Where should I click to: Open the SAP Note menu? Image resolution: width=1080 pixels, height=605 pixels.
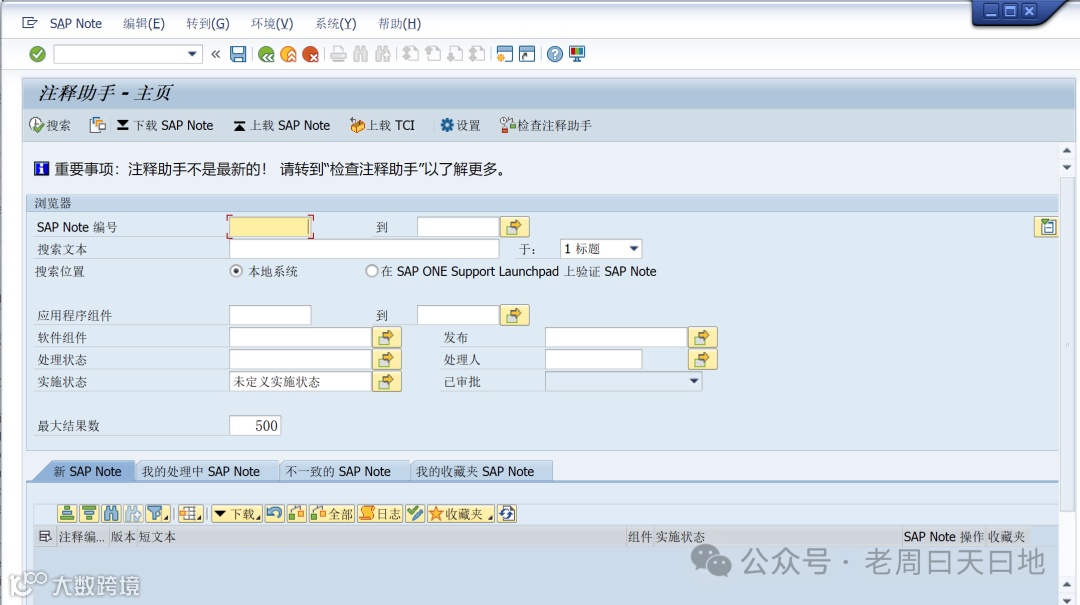(x=75, y=23)
